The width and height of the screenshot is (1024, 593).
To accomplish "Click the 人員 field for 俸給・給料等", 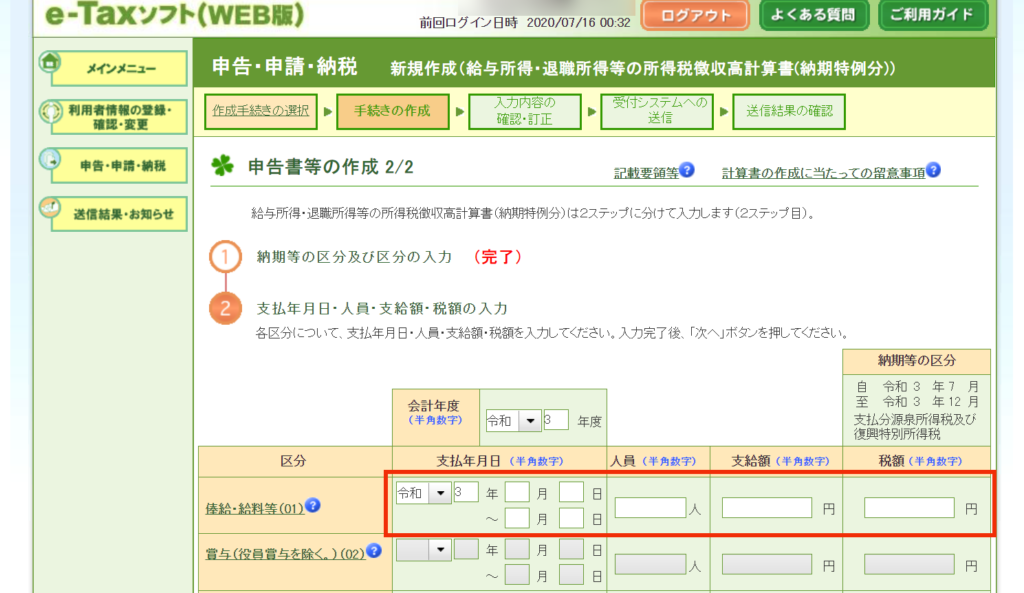I will [x=650, y=508].
